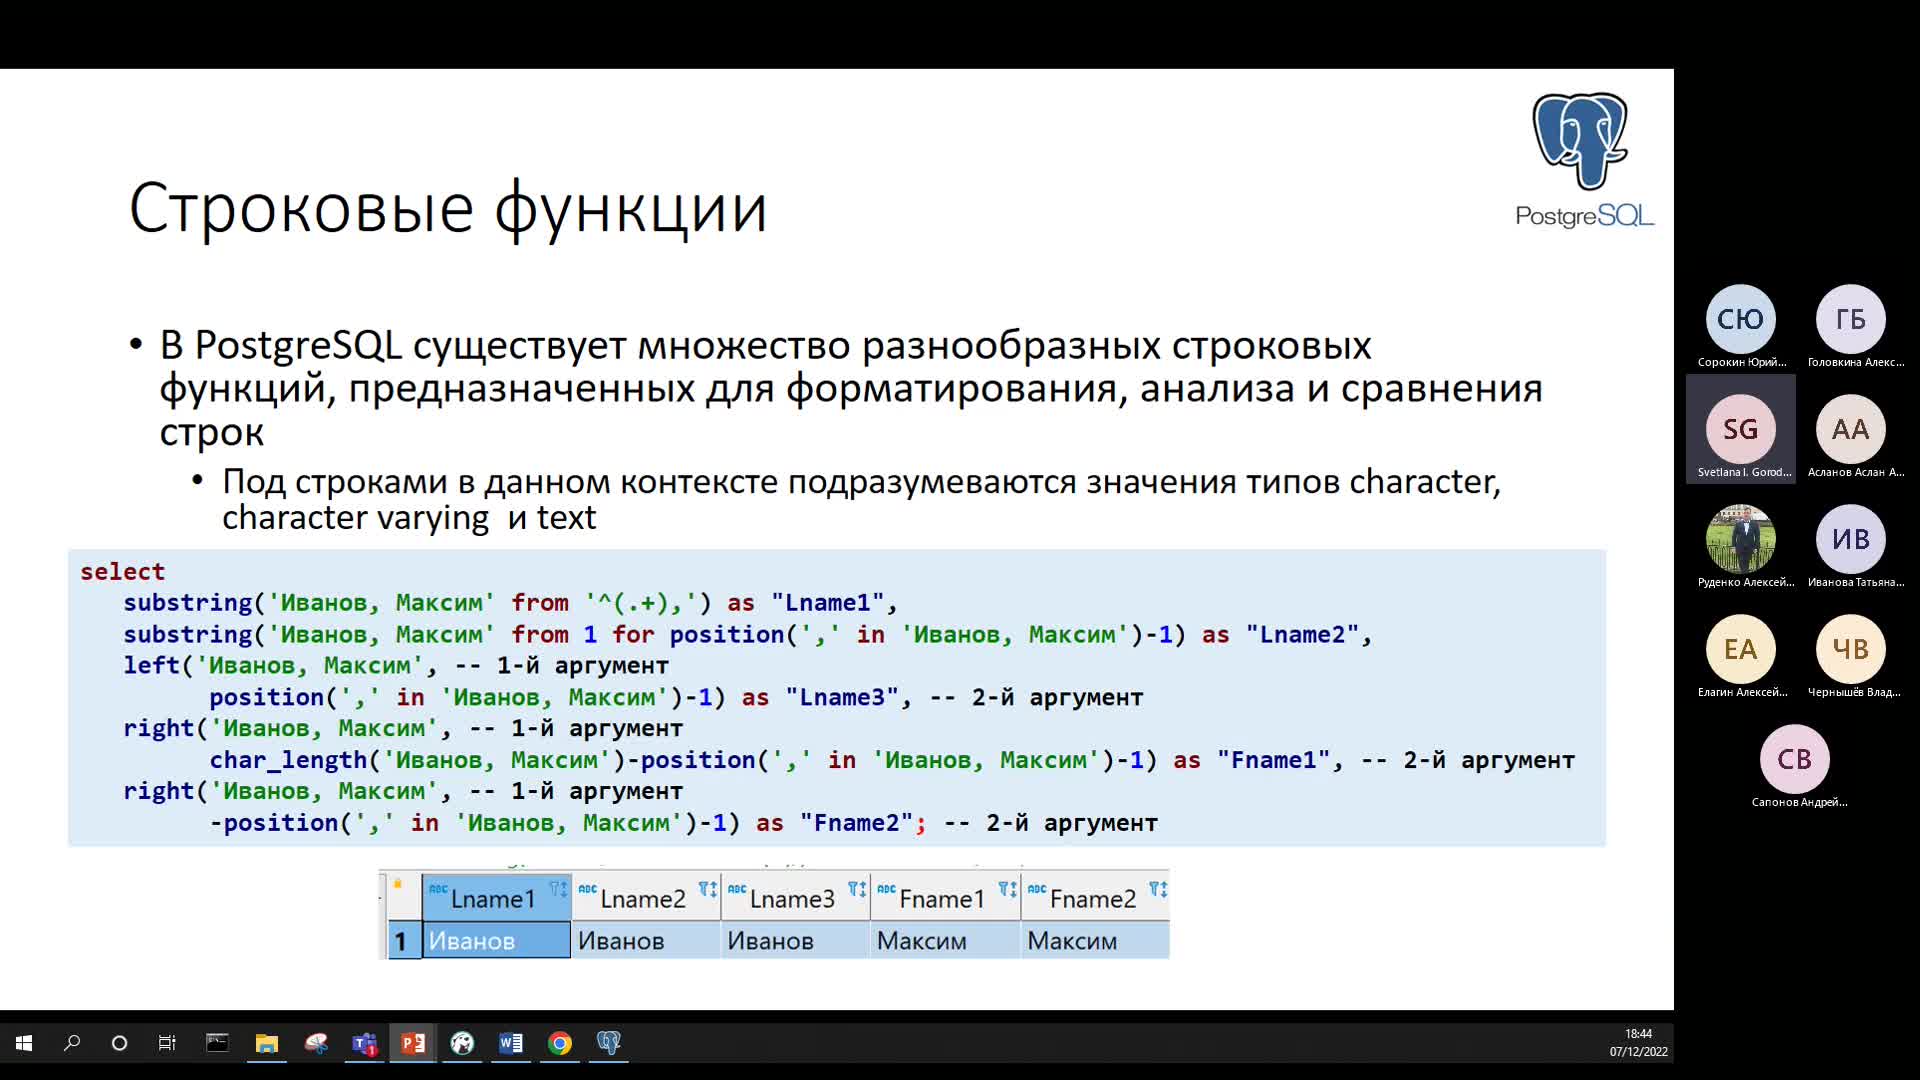The height and width of the screenshot is (1080, 1920).
Task: Select the Иванов cell under Lname3
Action: click(795, 941)
